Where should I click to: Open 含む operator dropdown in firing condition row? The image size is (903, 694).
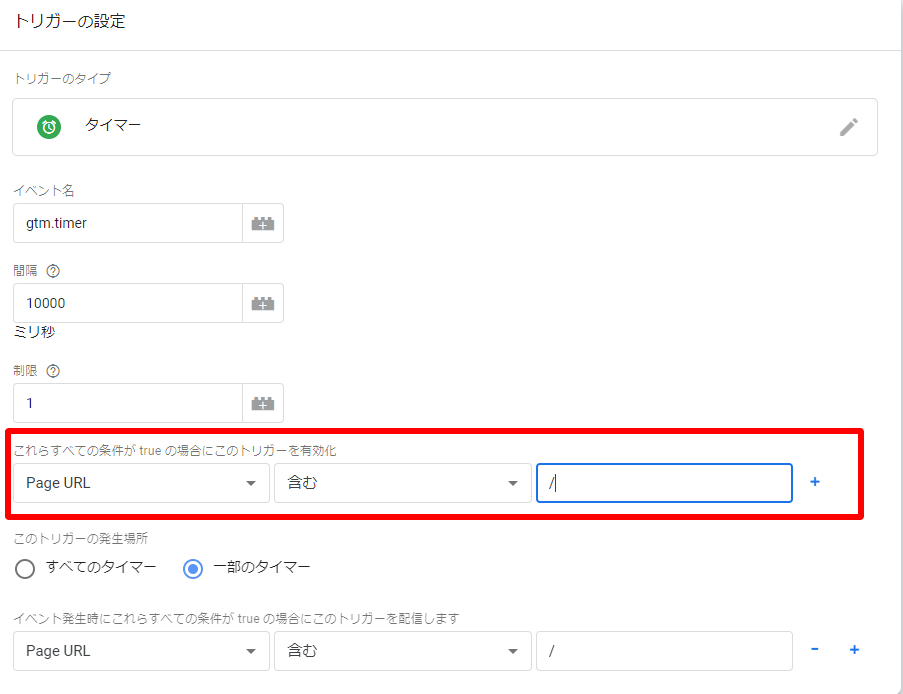tap(402, 651)
